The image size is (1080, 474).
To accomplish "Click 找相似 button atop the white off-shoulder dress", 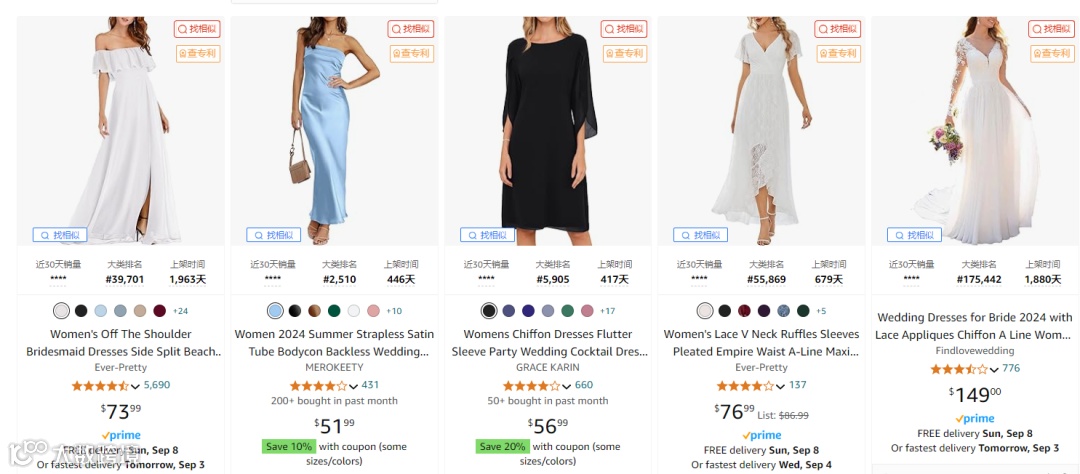I will 196,30.
